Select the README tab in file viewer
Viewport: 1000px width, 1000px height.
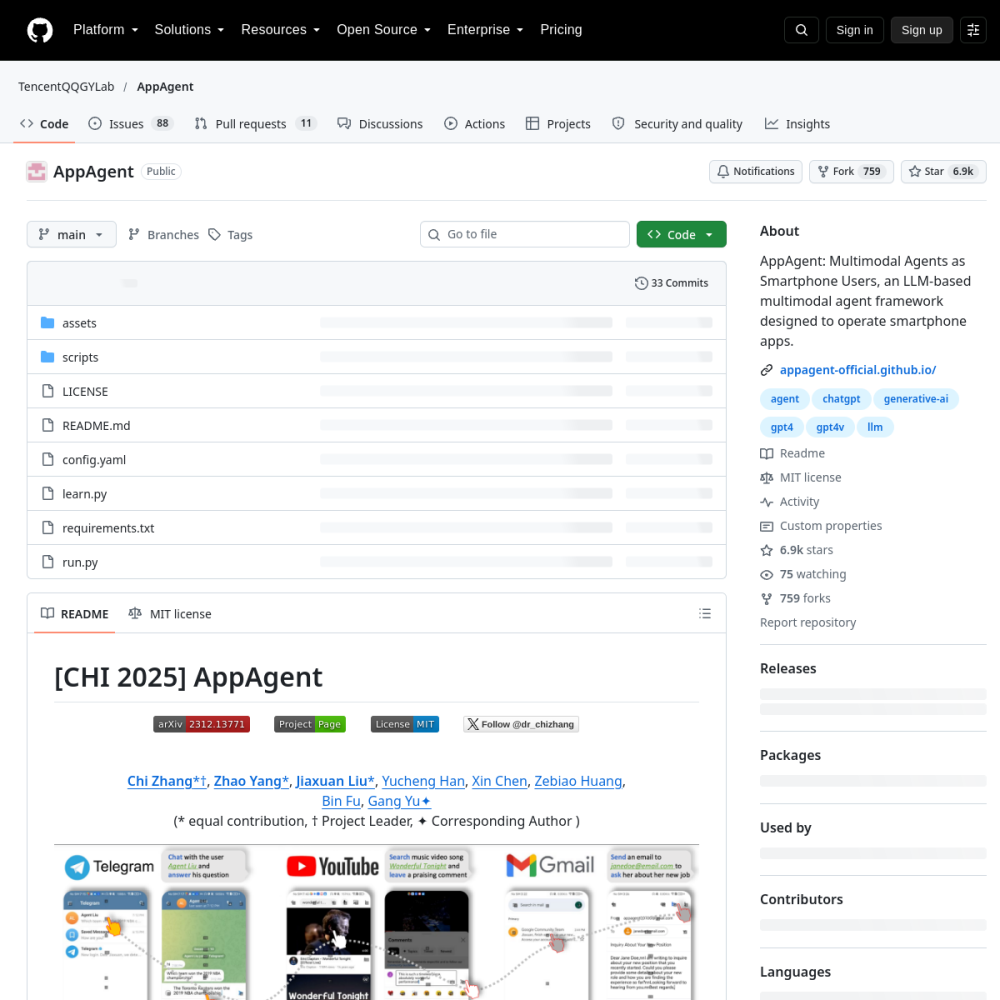tap(75, 614)
